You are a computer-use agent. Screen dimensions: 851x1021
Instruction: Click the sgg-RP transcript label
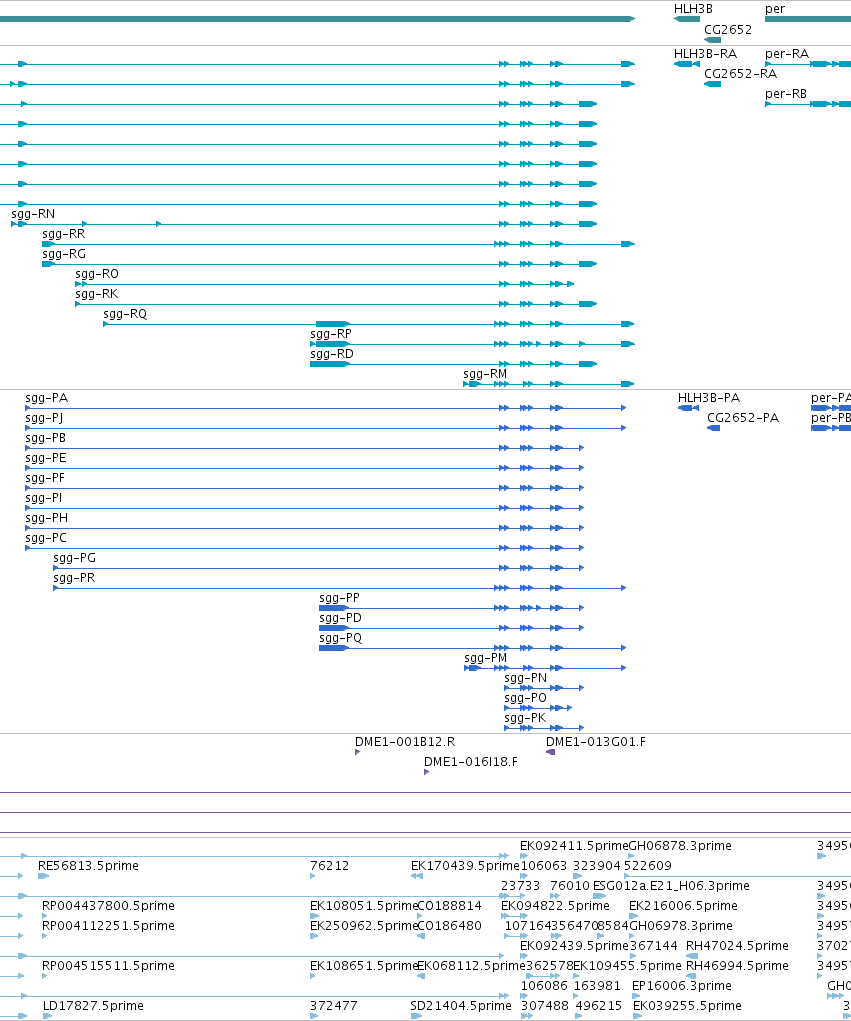331,334
